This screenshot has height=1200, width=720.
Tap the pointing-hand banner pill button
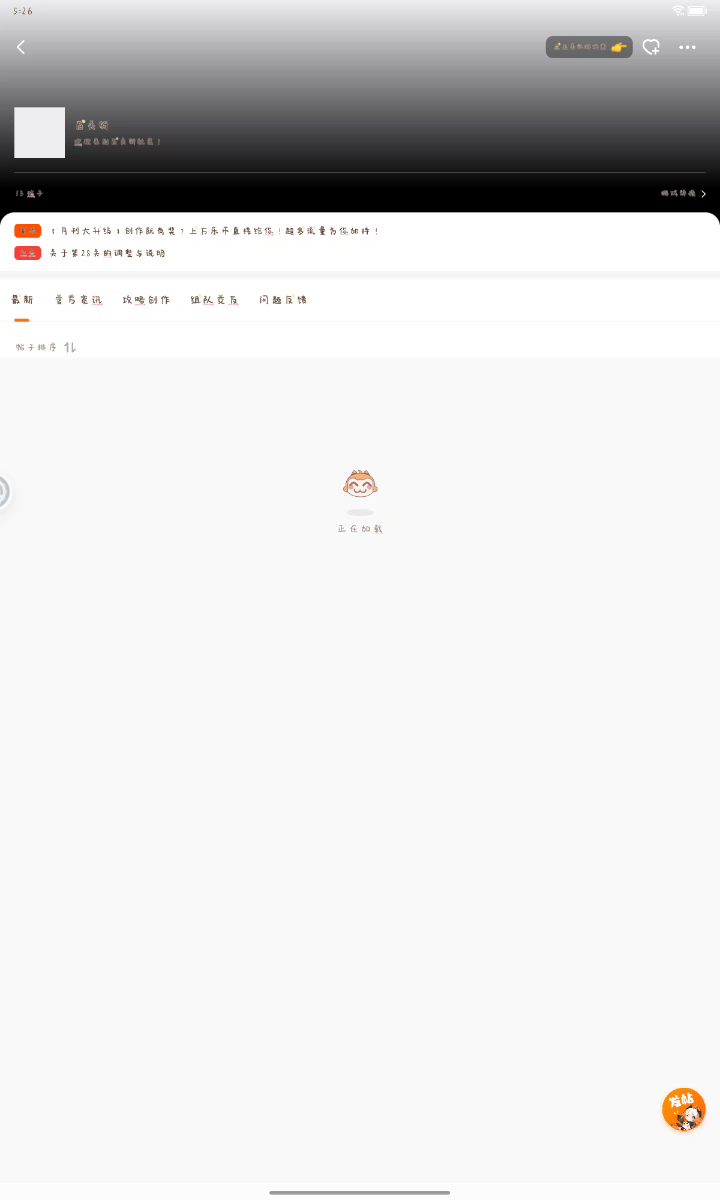[589, 47]
